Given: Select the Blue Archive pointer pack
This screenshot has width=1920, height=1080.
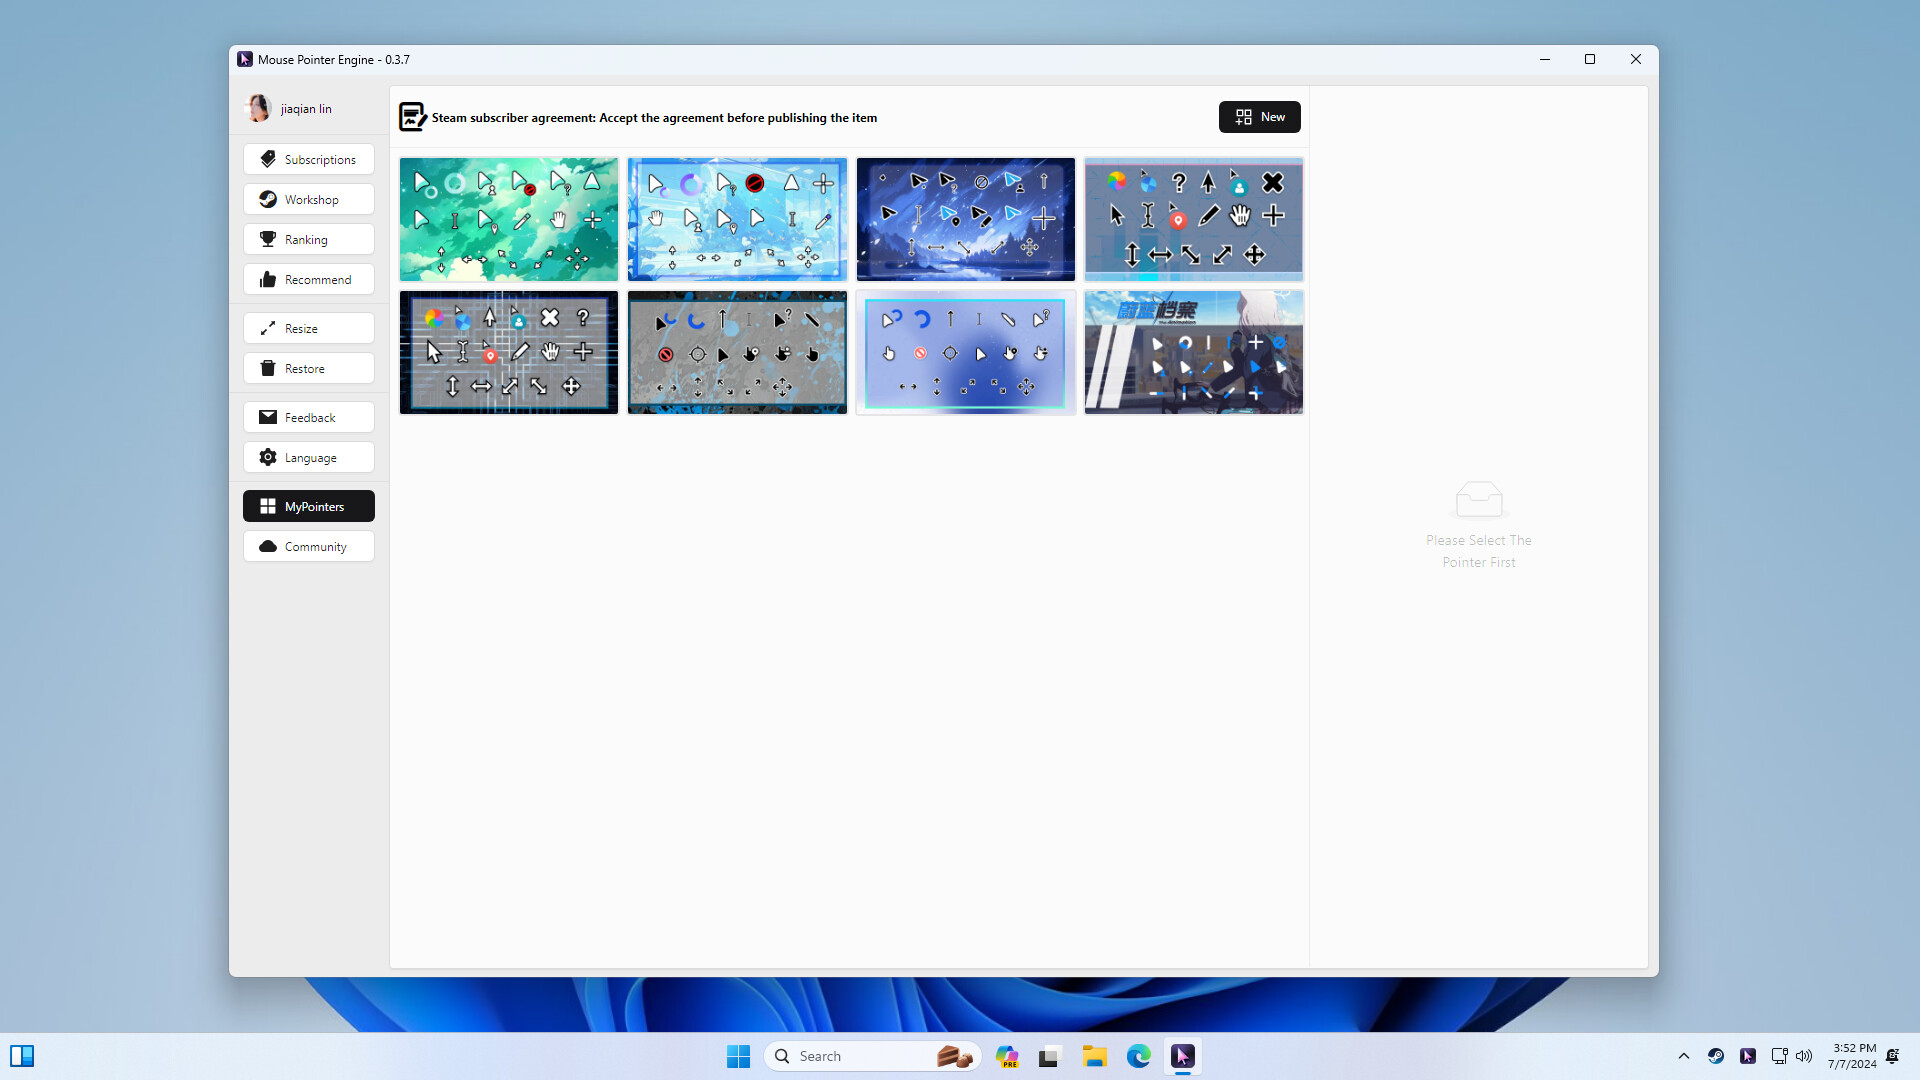Looking at the screenshot, I should click(x=1193, y=352).
